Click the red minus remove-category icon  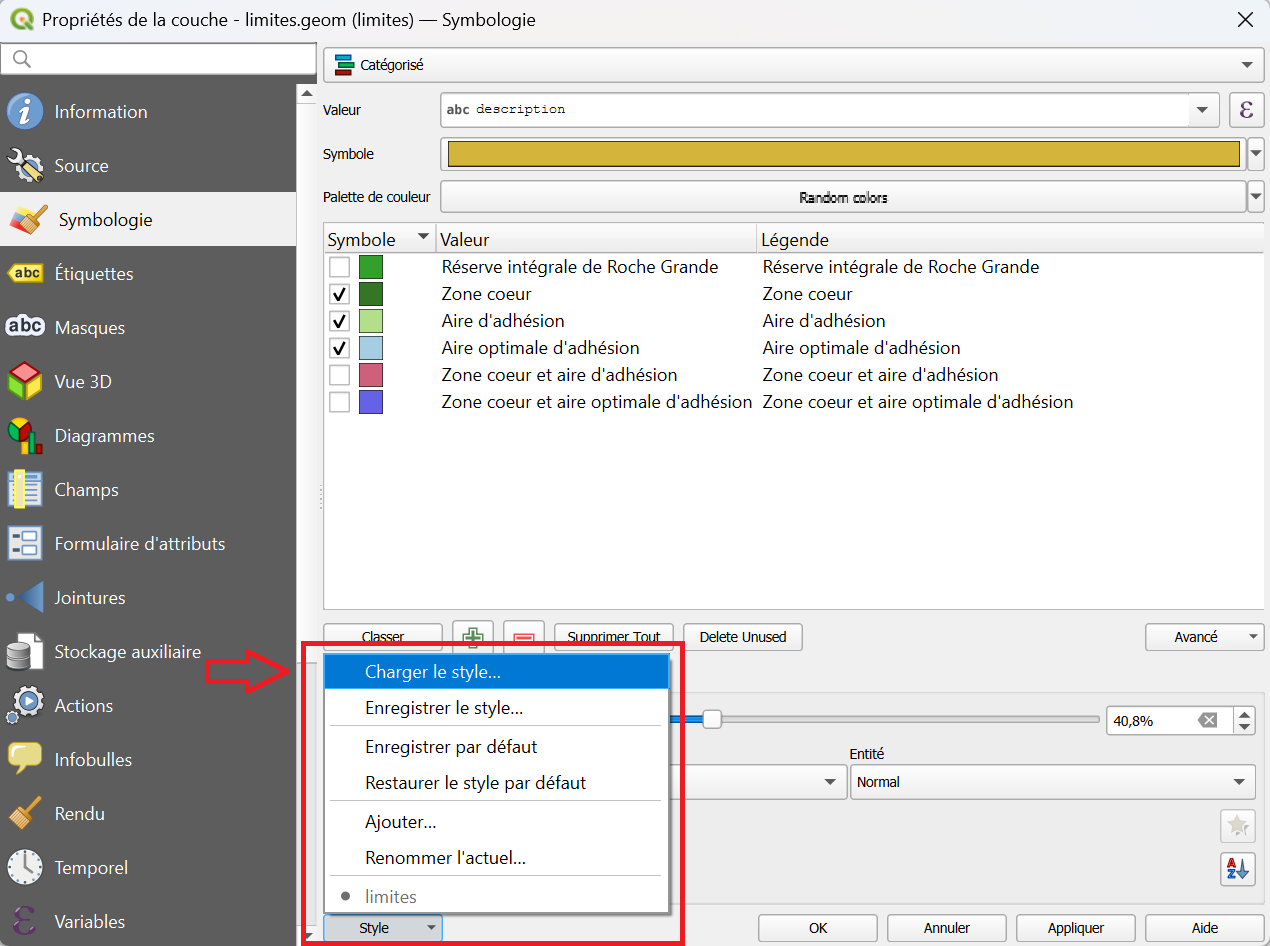coord(524,637)
